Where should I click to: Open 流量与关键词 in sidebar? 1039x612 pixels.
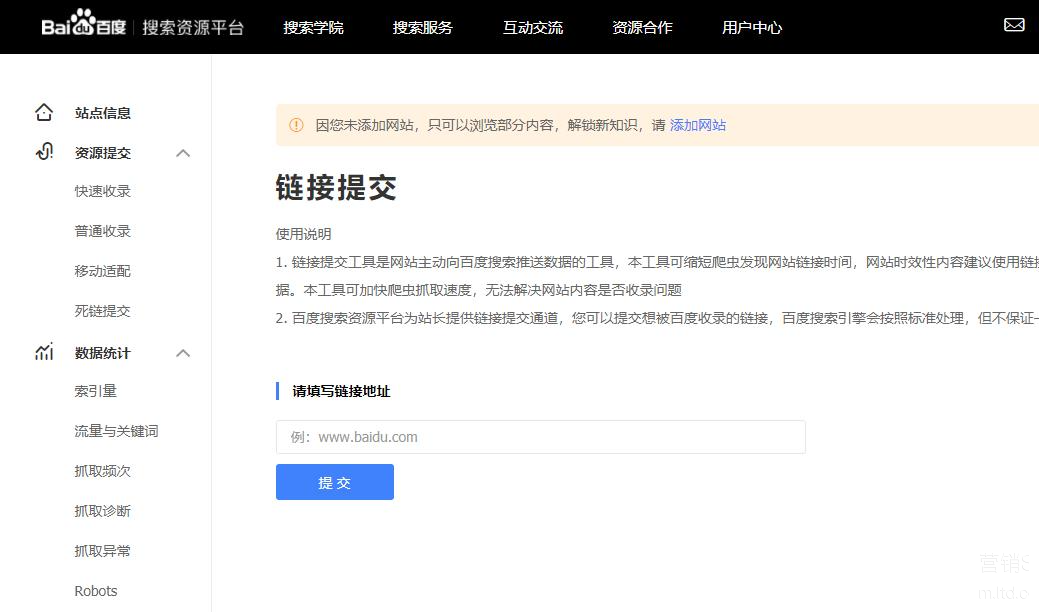click(x=116, y=431)
